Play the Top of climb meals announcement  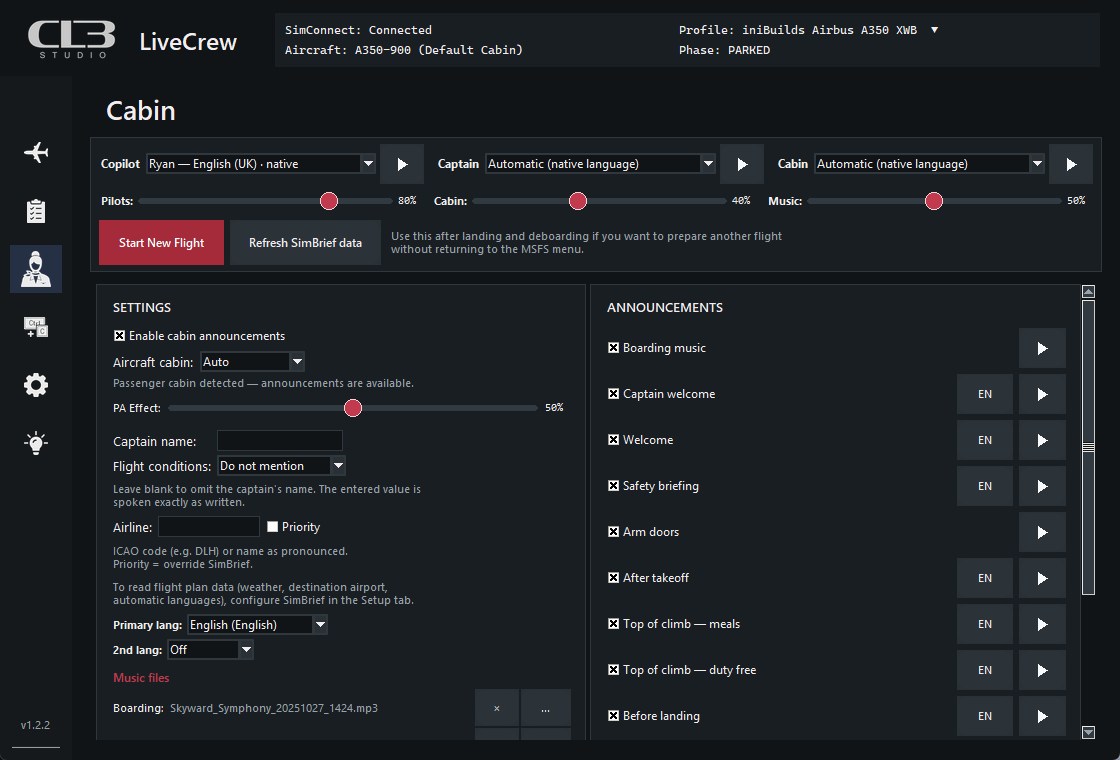click(x=1042, y=624)
